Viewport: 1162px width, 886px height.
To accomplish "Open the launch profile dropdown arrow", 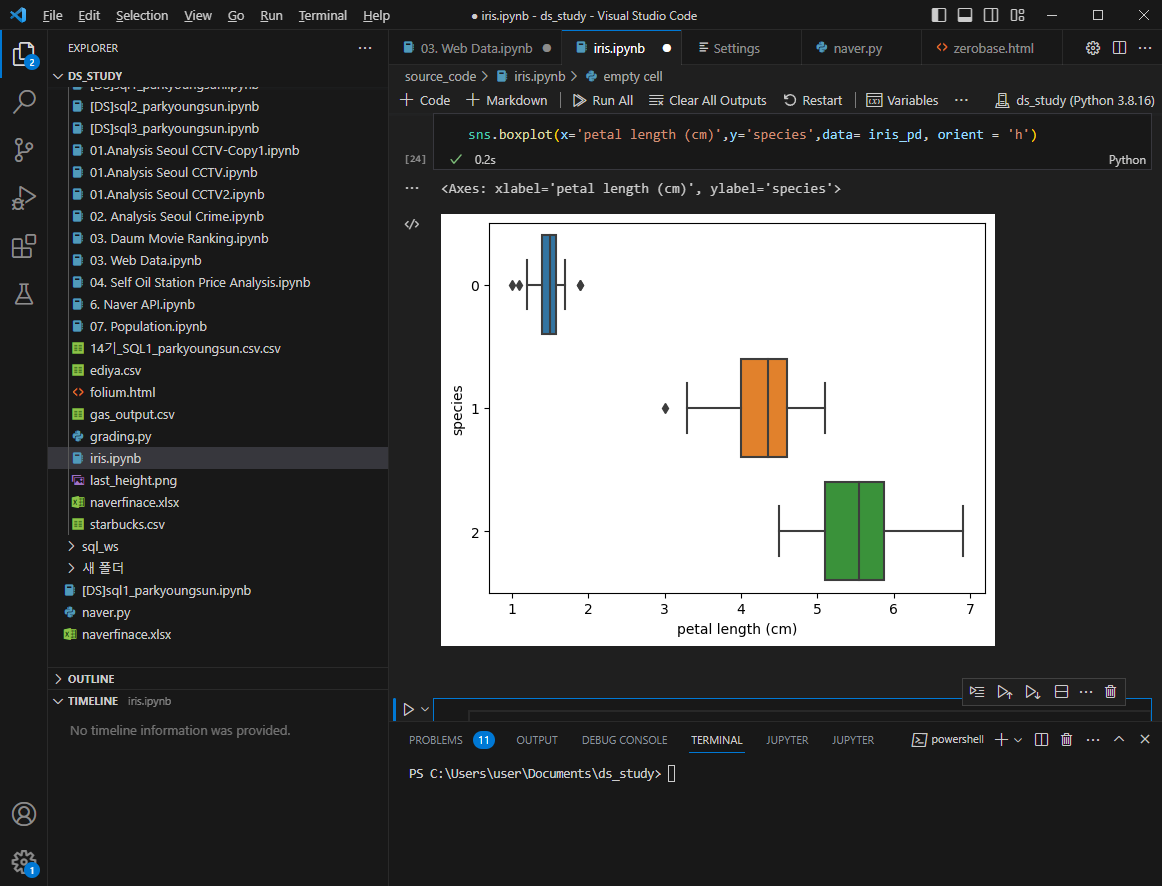I will point(1017,740).
